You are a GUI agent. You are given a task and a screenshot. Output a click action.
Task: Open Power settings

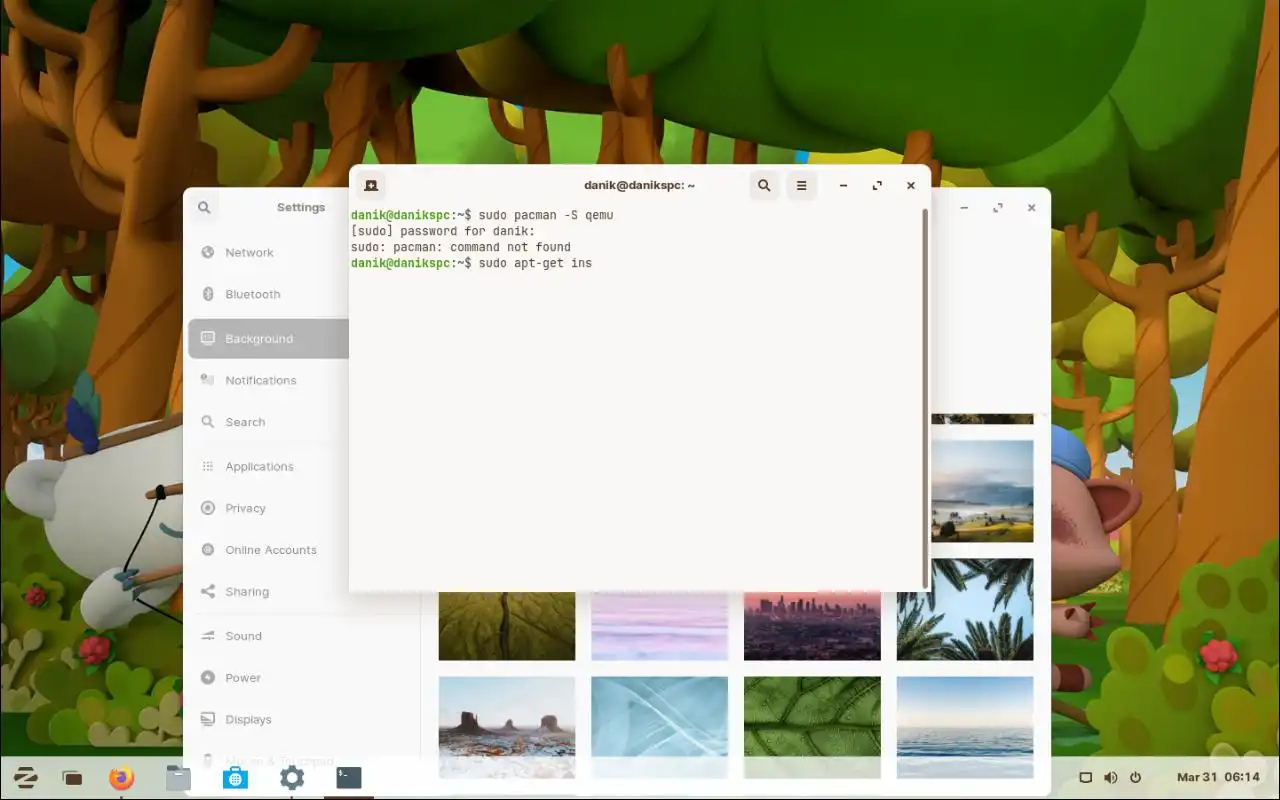[x=302, y=678]
